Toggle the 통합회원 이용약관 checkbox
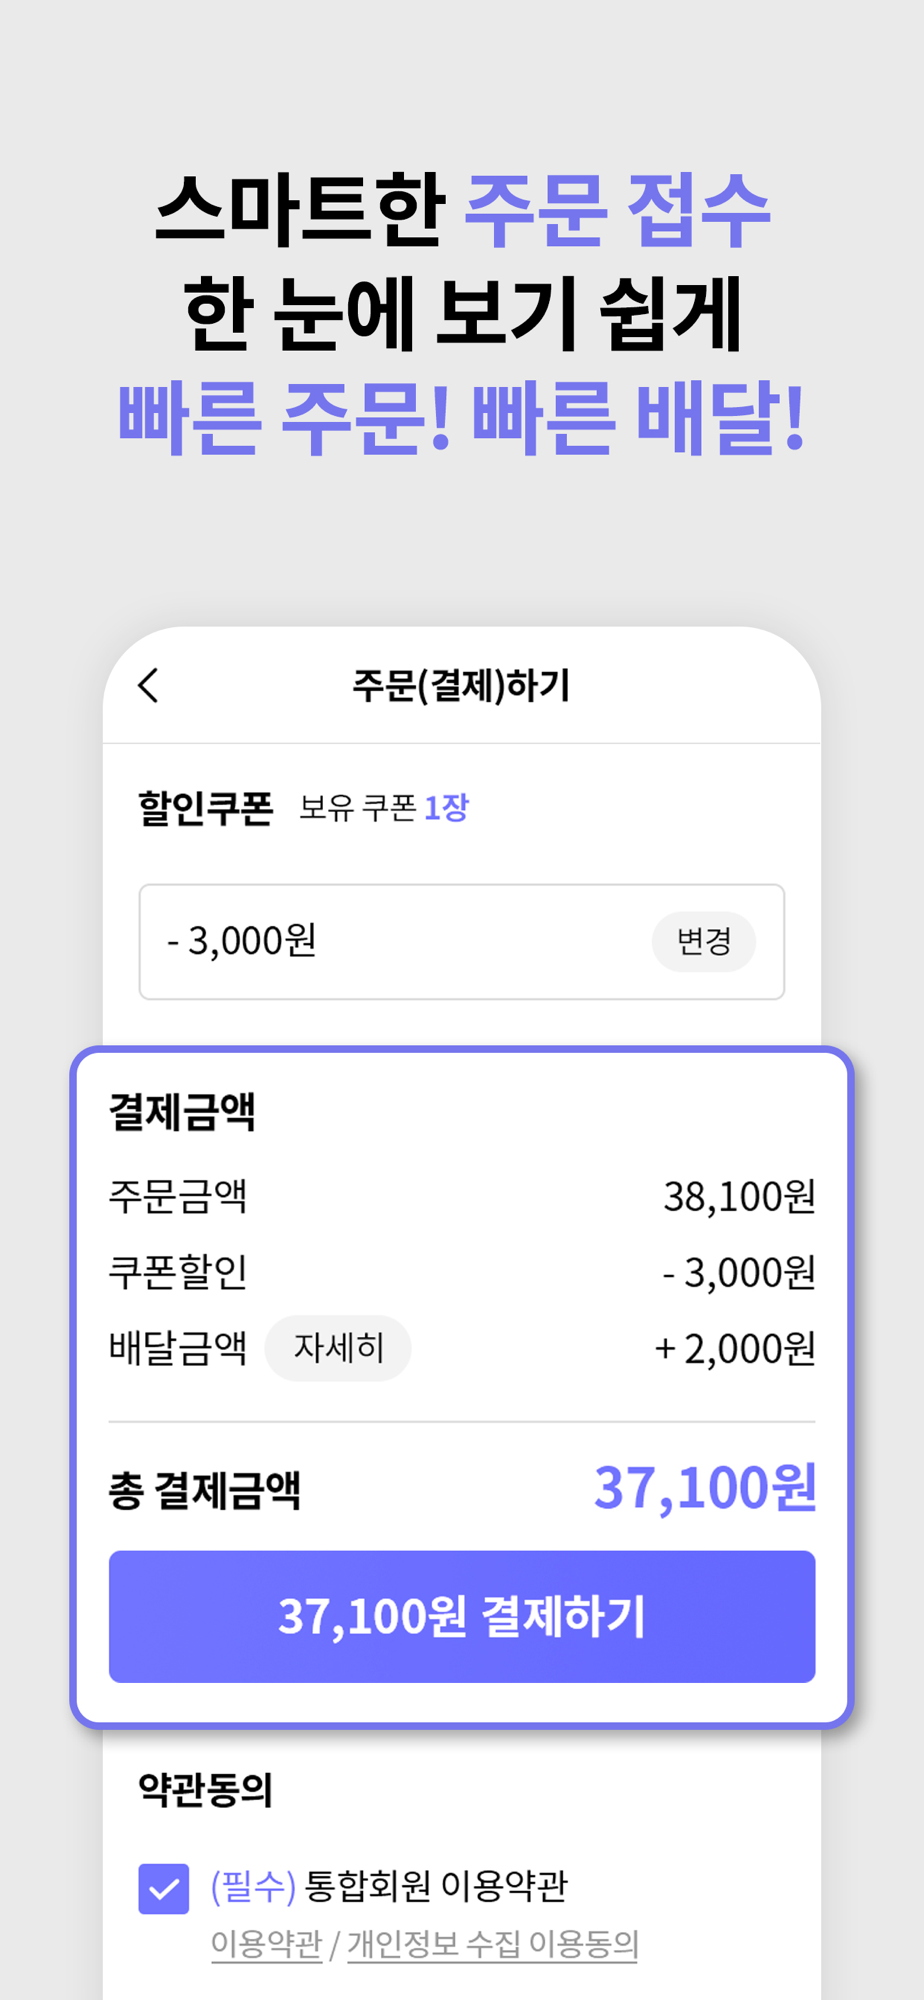The image size is (924, 2000). pos(164,1889)
